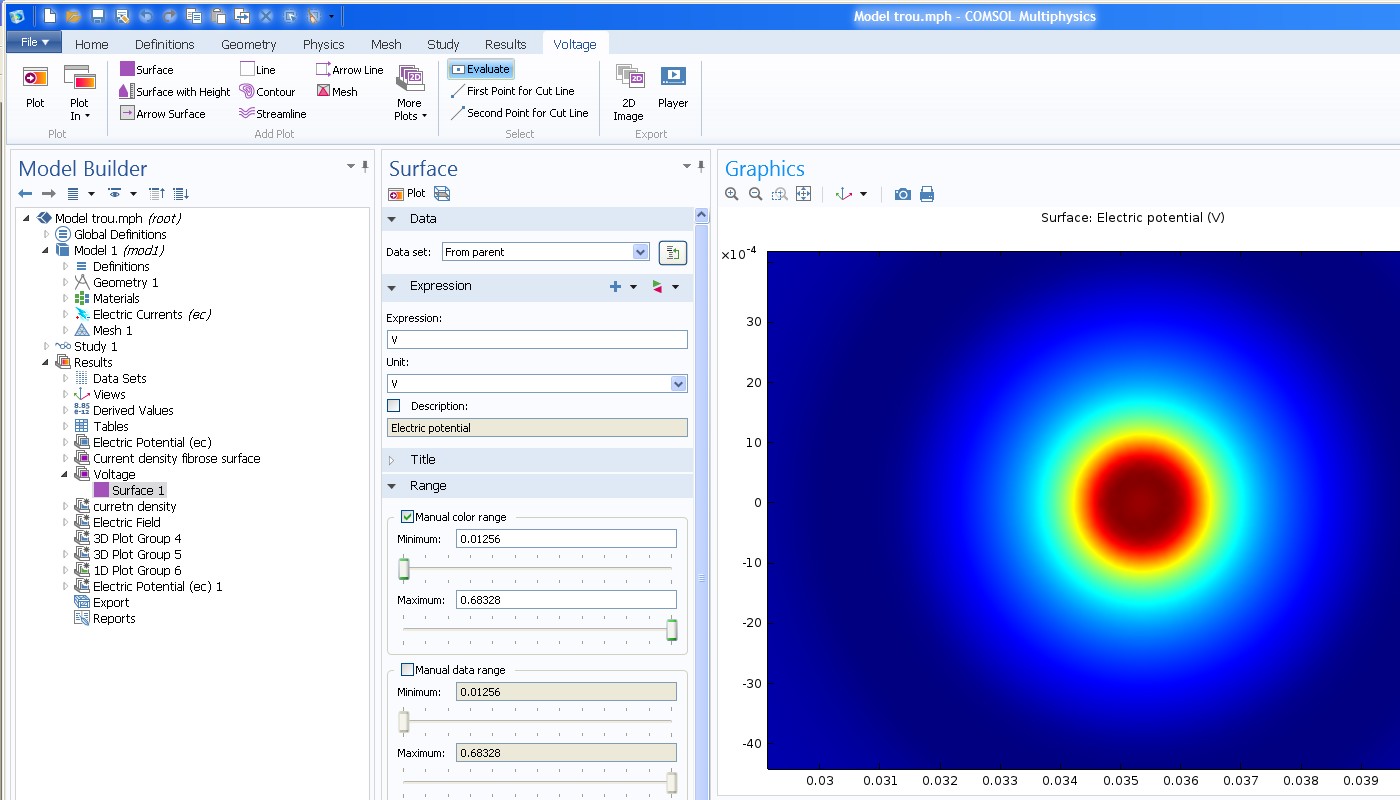
Task: Click the Arrow Surface plot icon
Action: point(127,114)
